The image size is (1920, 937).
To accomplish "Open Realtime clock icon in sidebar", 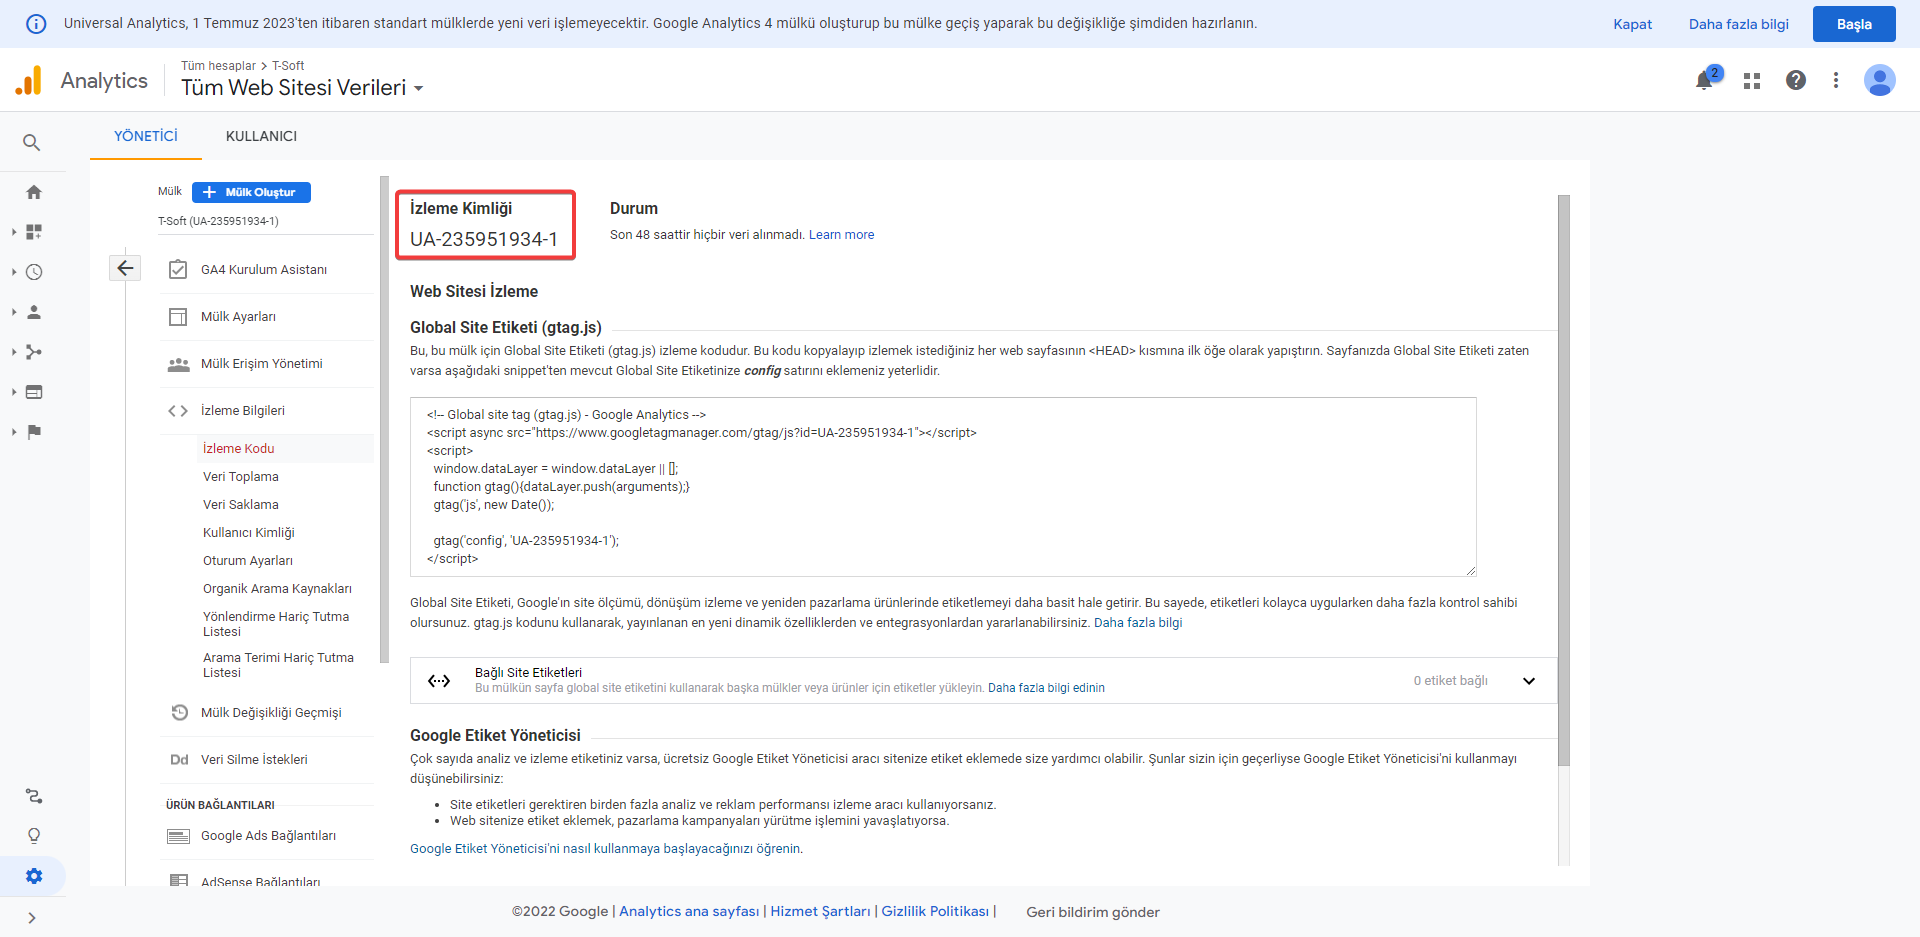I will [34, 272].
